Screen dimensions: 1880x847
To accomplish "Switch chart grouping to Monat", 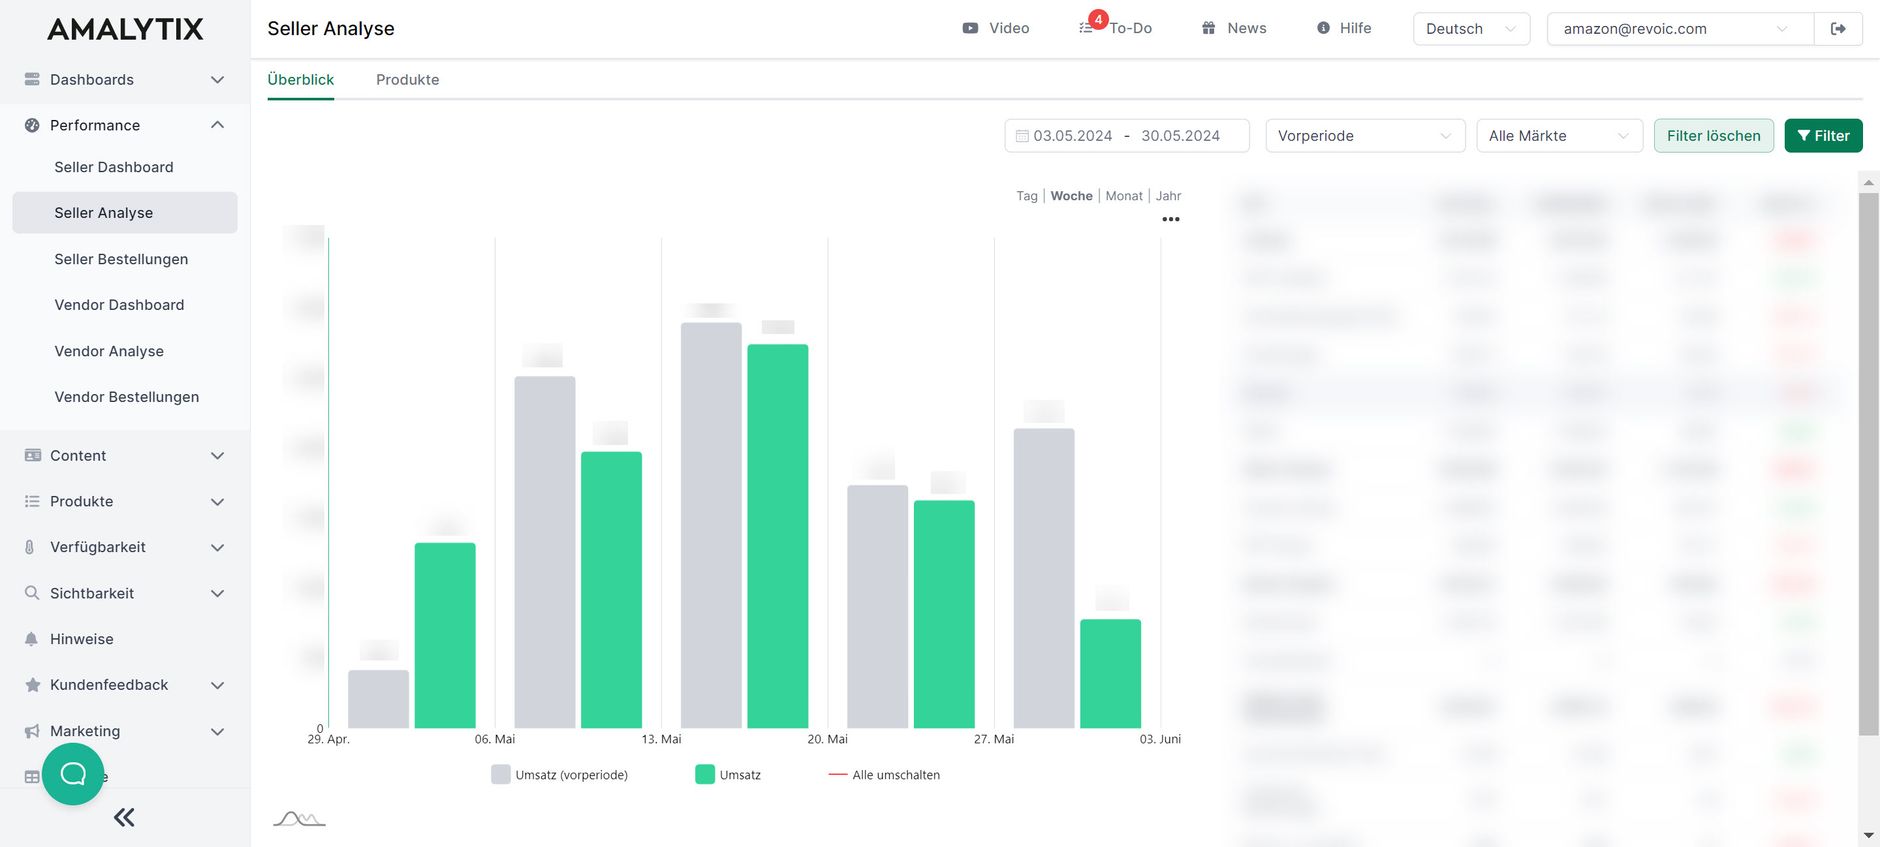I will (1124, 196).
